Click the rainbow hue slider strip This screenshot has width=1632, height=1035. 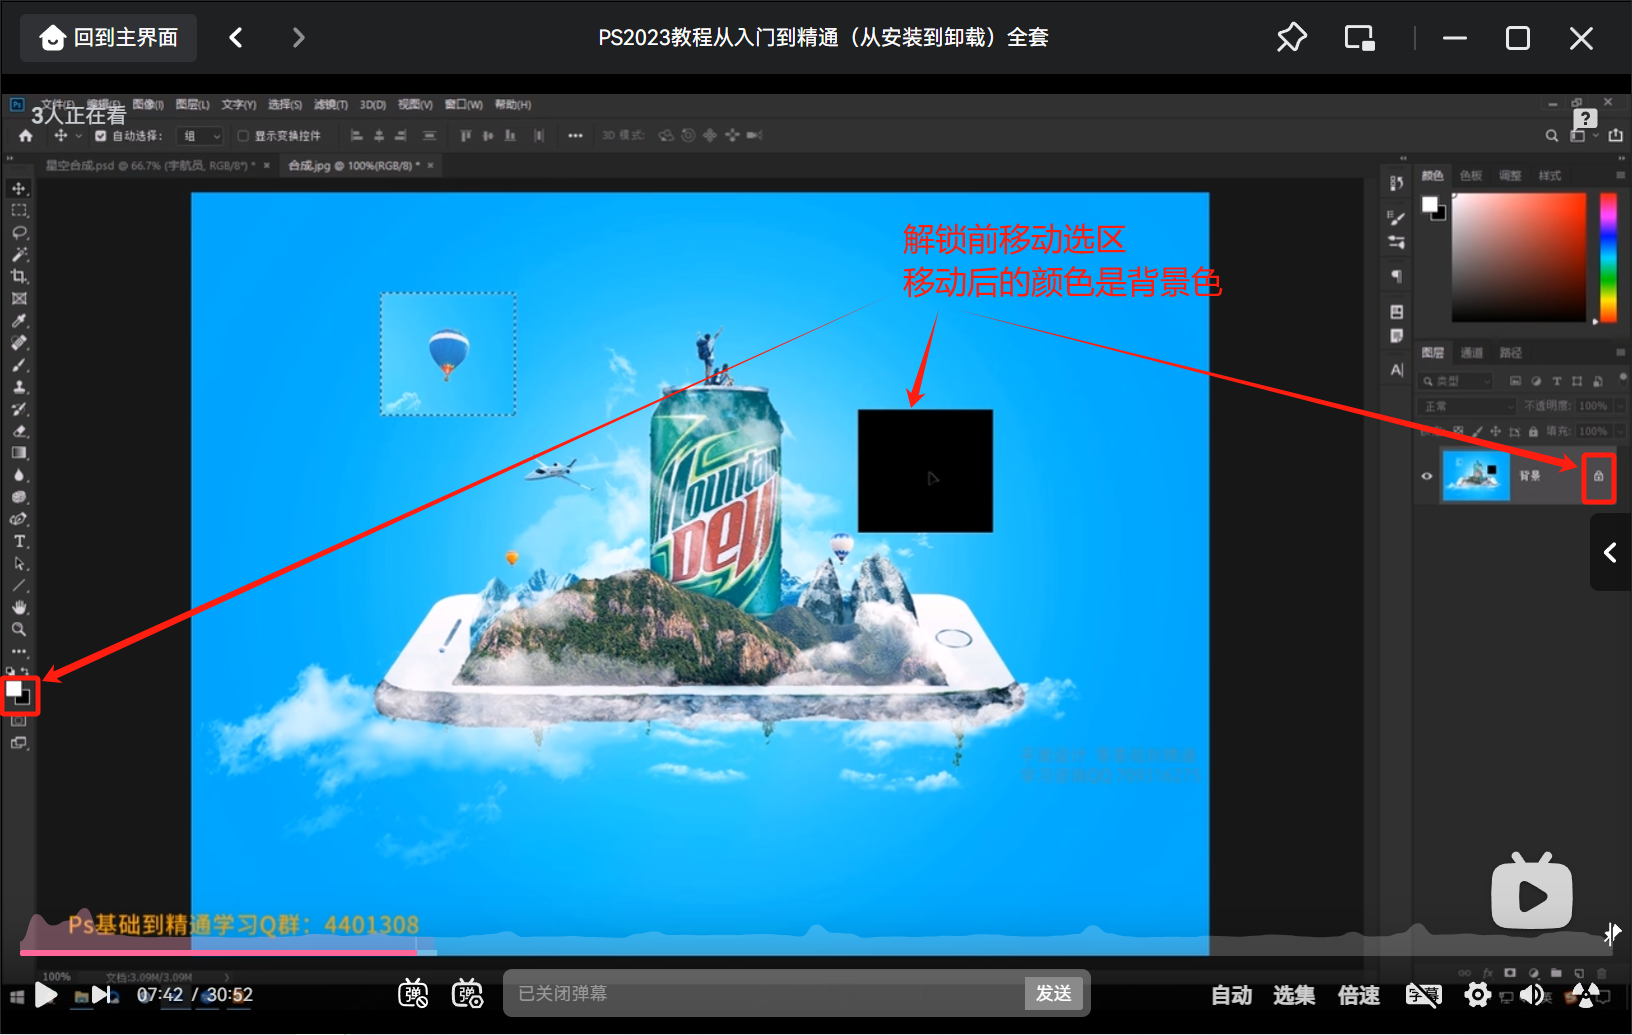[1608, 258]
